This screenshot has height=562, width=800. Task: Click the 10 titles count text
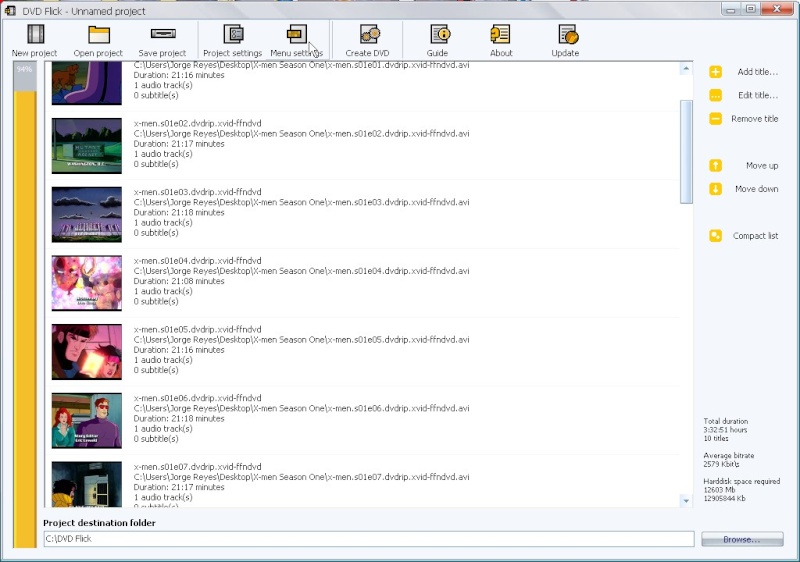tap(716, 439)
